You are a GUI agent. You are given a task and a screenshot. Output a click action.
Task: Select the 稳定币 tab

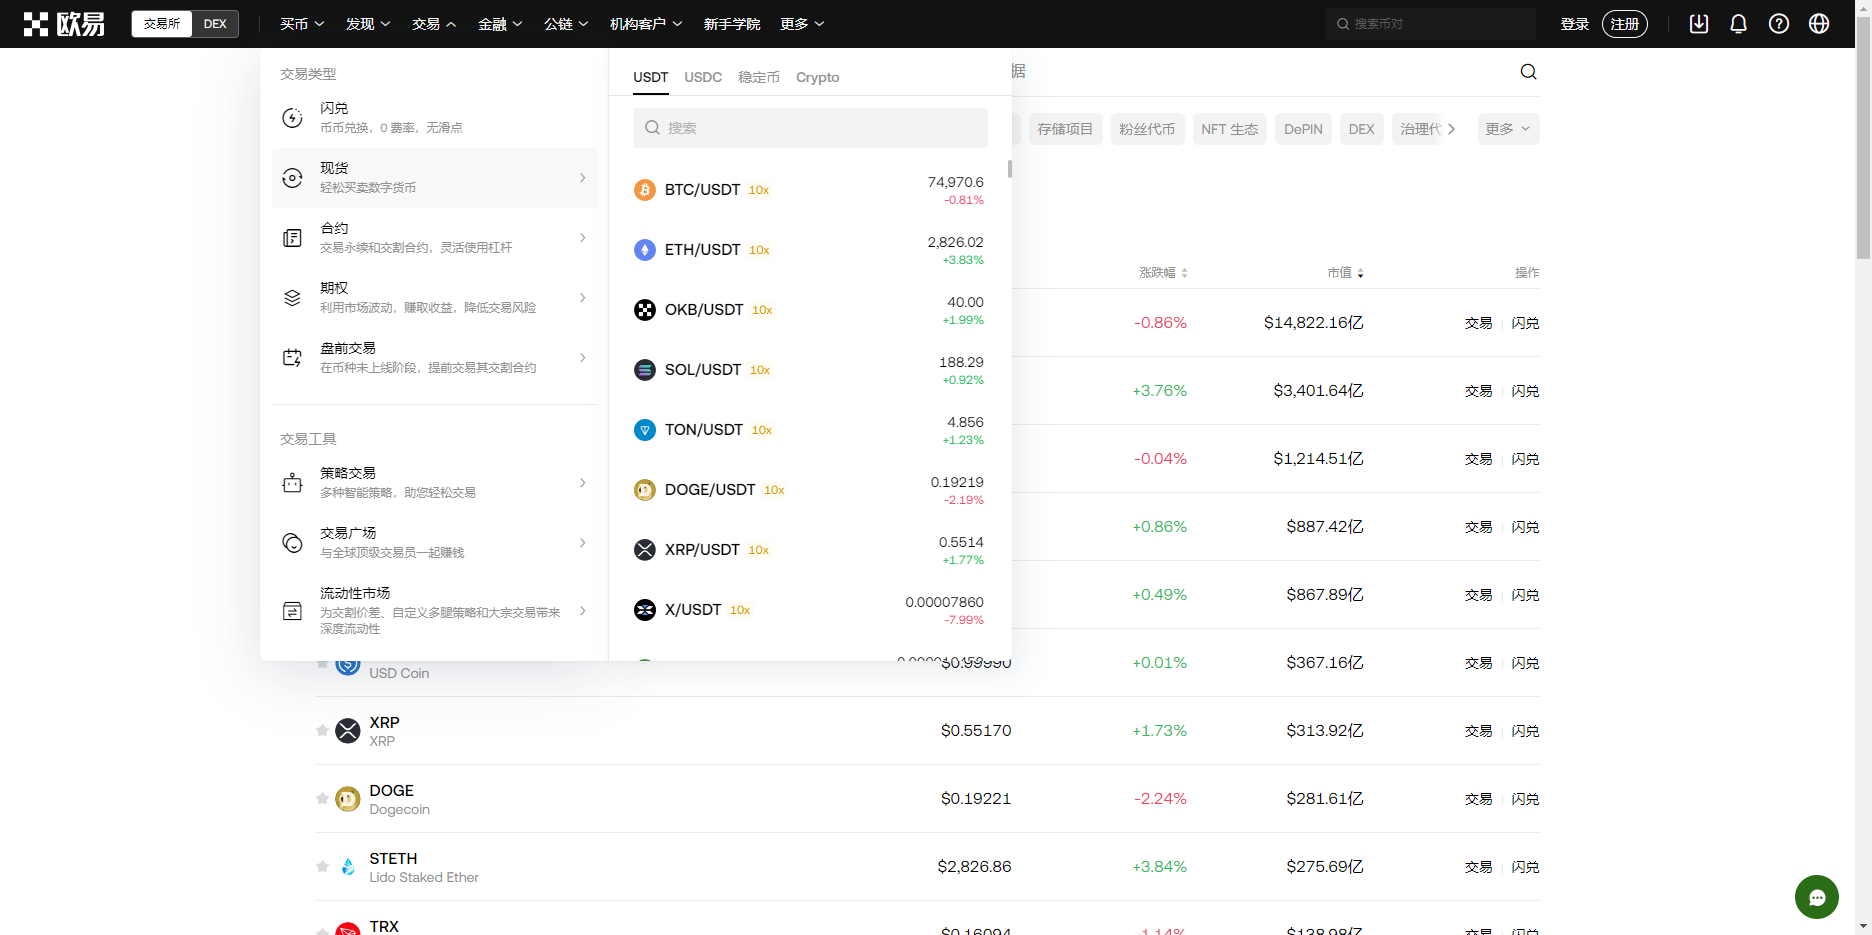tap(759, 77)
